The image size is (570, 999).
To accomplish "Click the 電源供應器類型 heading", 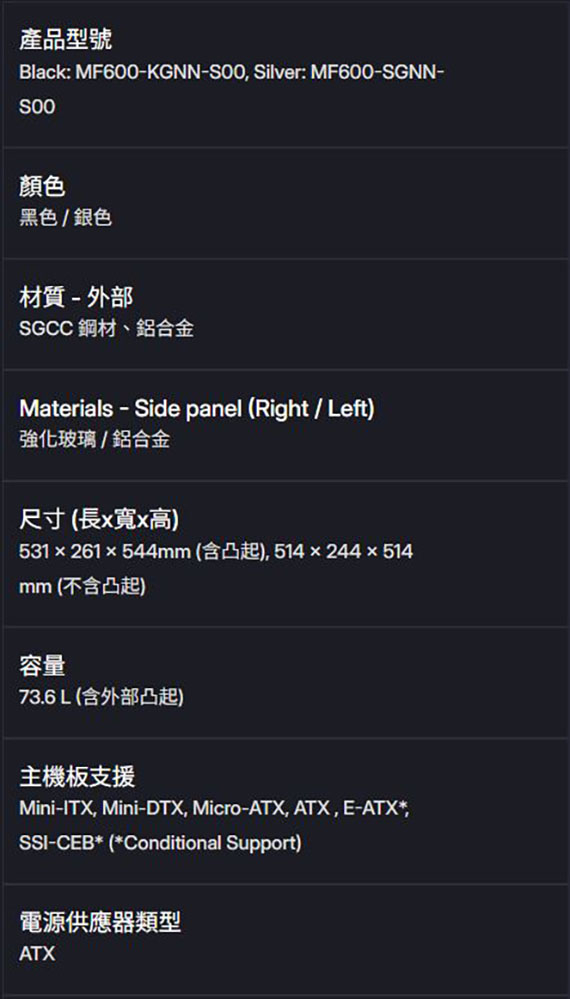I will tap(100, 922).
